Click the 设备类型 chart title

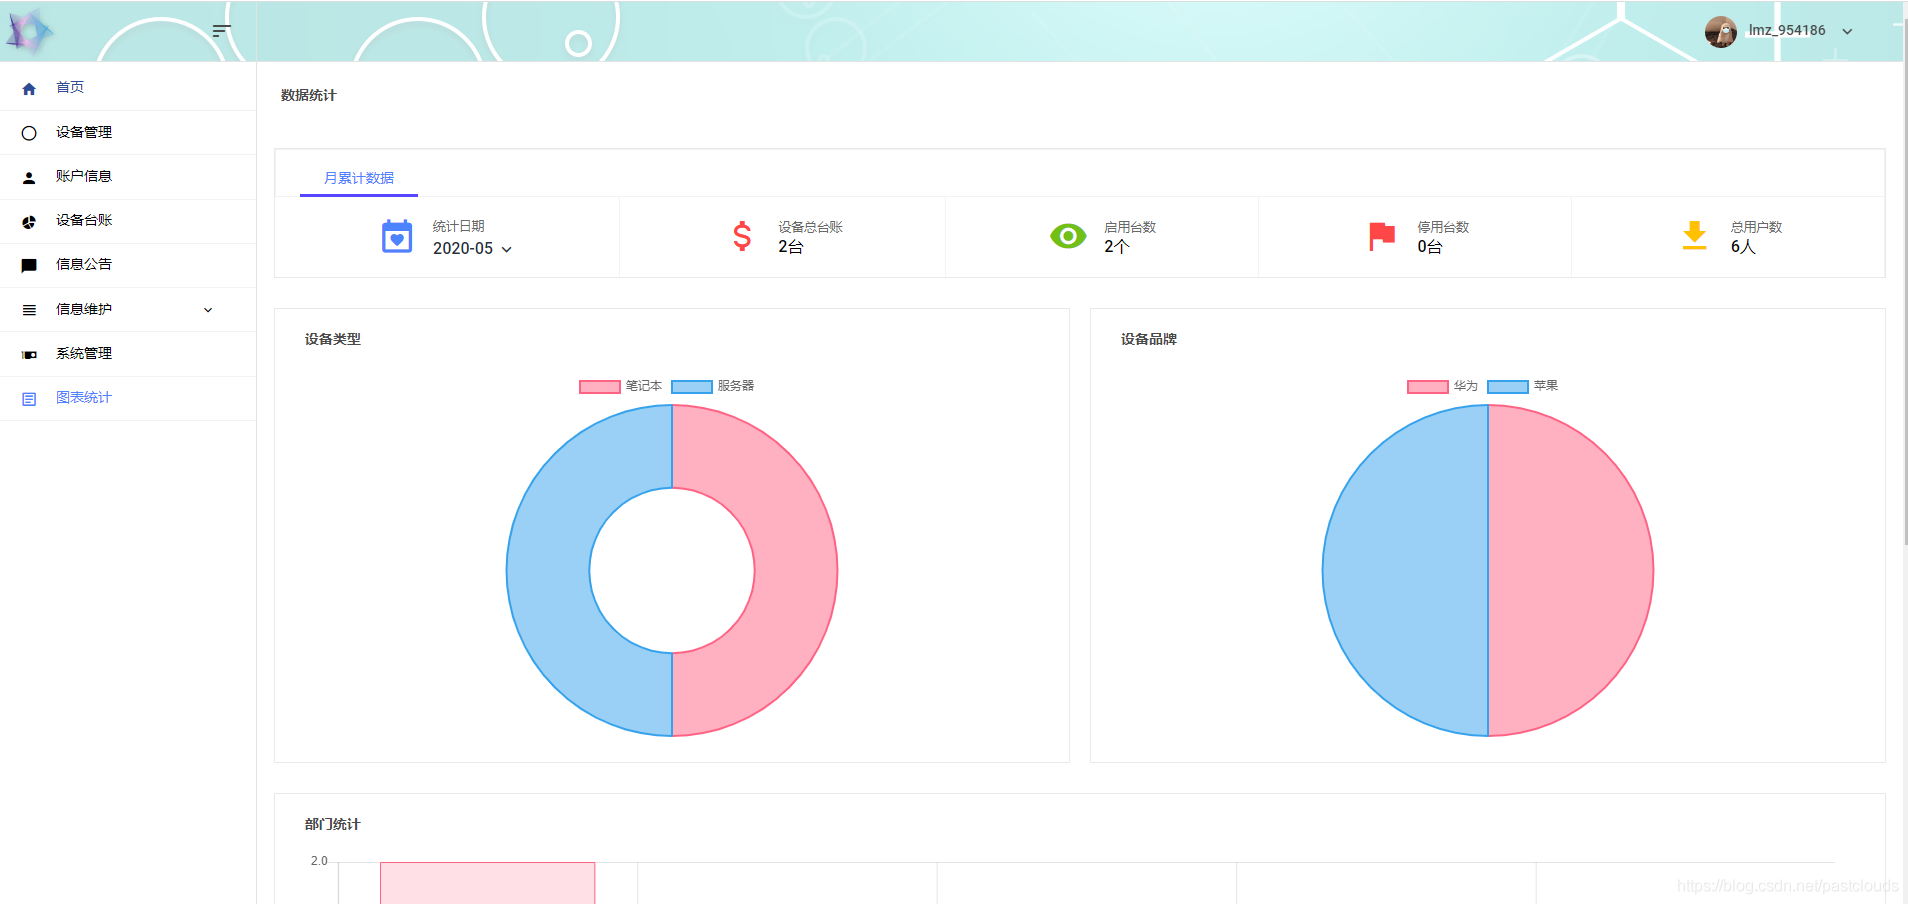[x=333, y=340]
